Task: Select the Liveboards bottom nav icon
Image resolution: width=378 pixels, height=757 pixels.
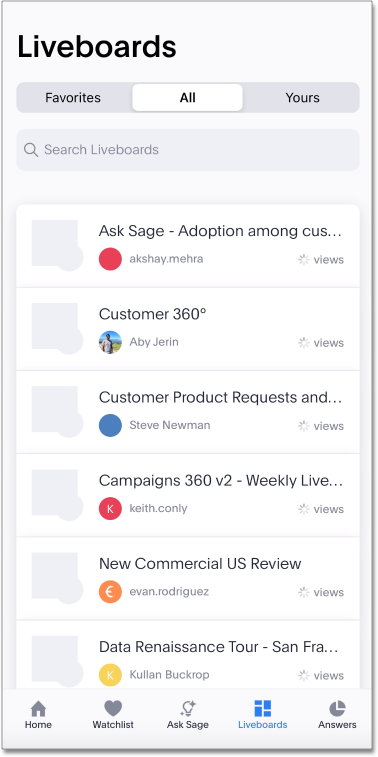Action: (263, 709)
